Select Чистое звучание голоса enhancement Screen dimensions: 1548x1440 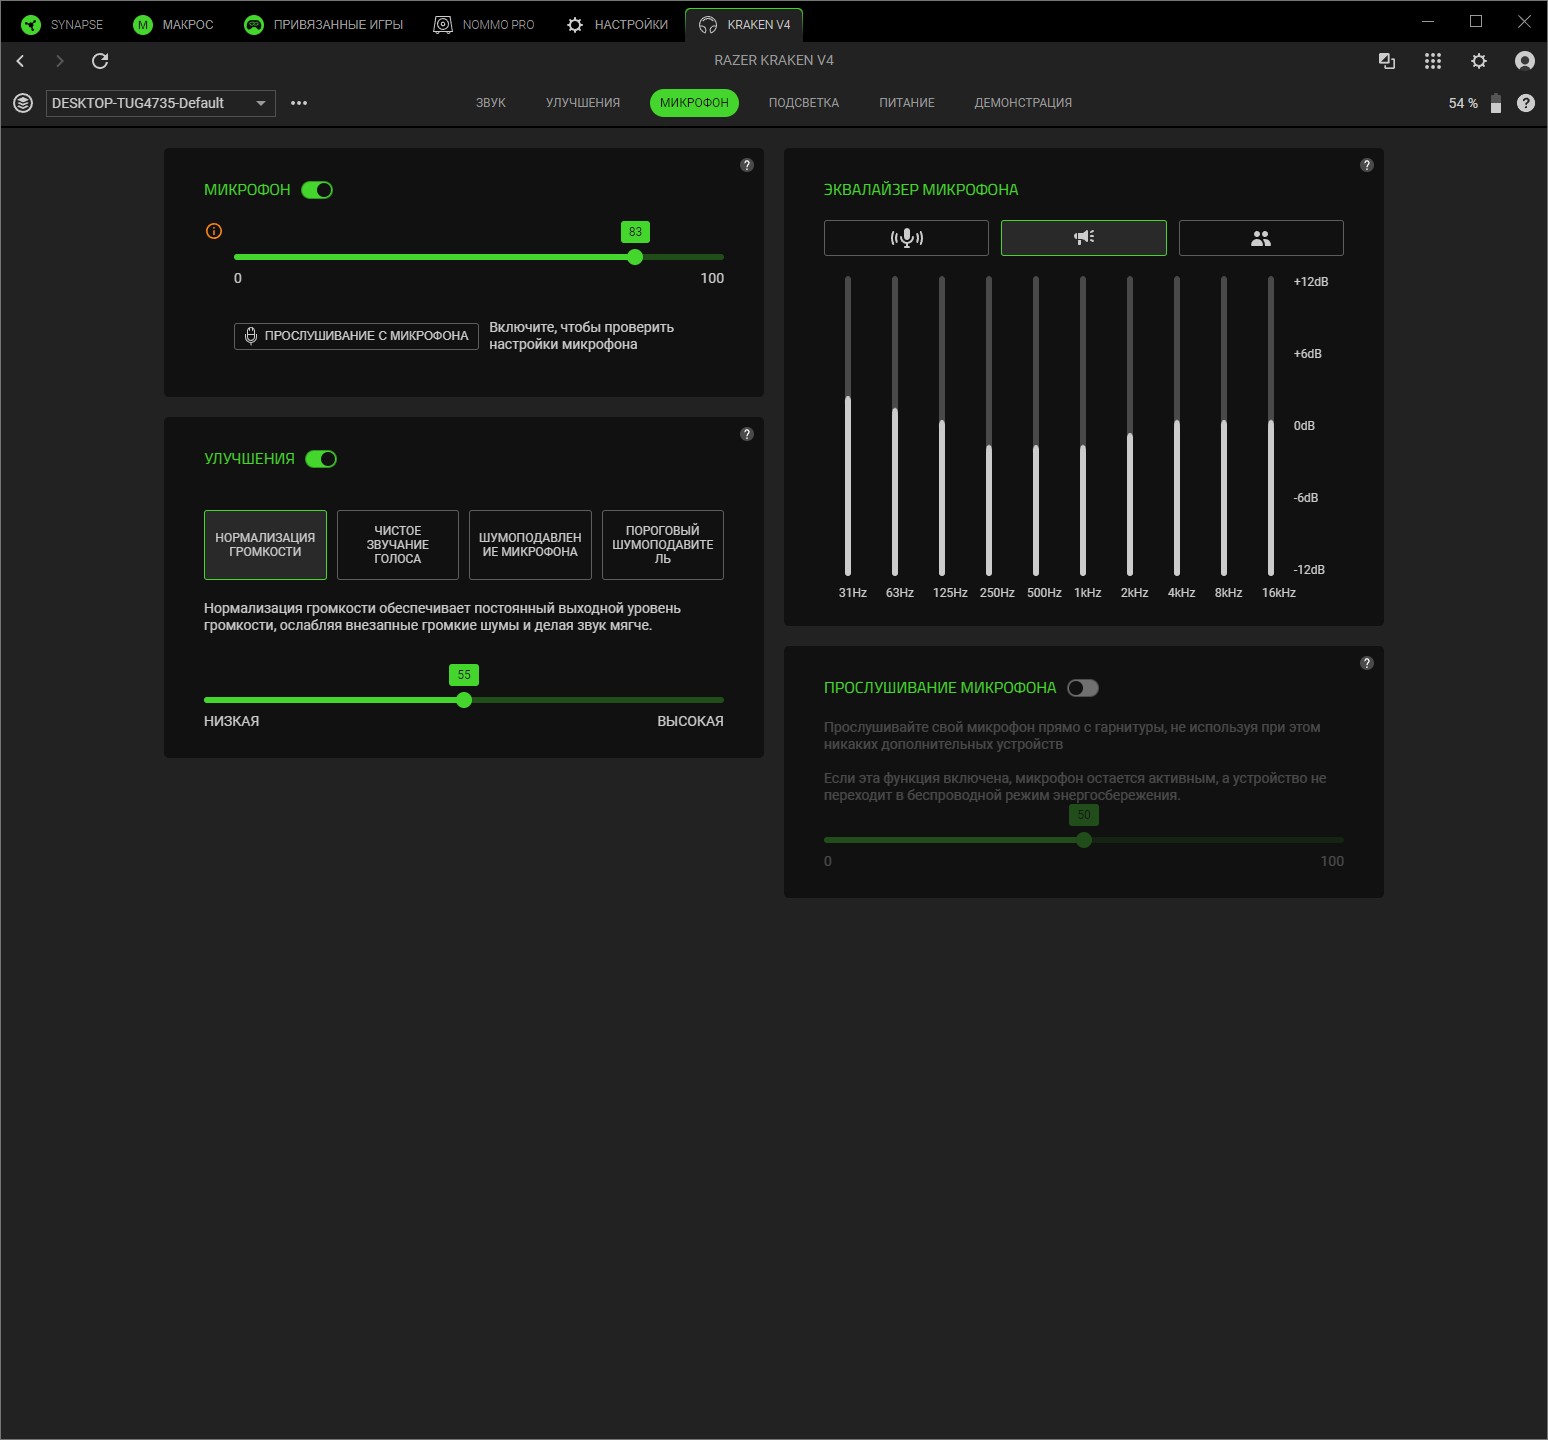coord(398,545)
